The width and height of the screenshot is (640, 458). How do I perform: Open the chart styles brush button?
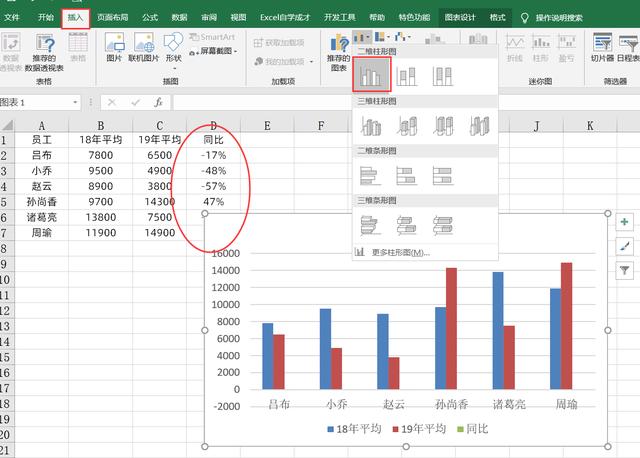(624, 246)
